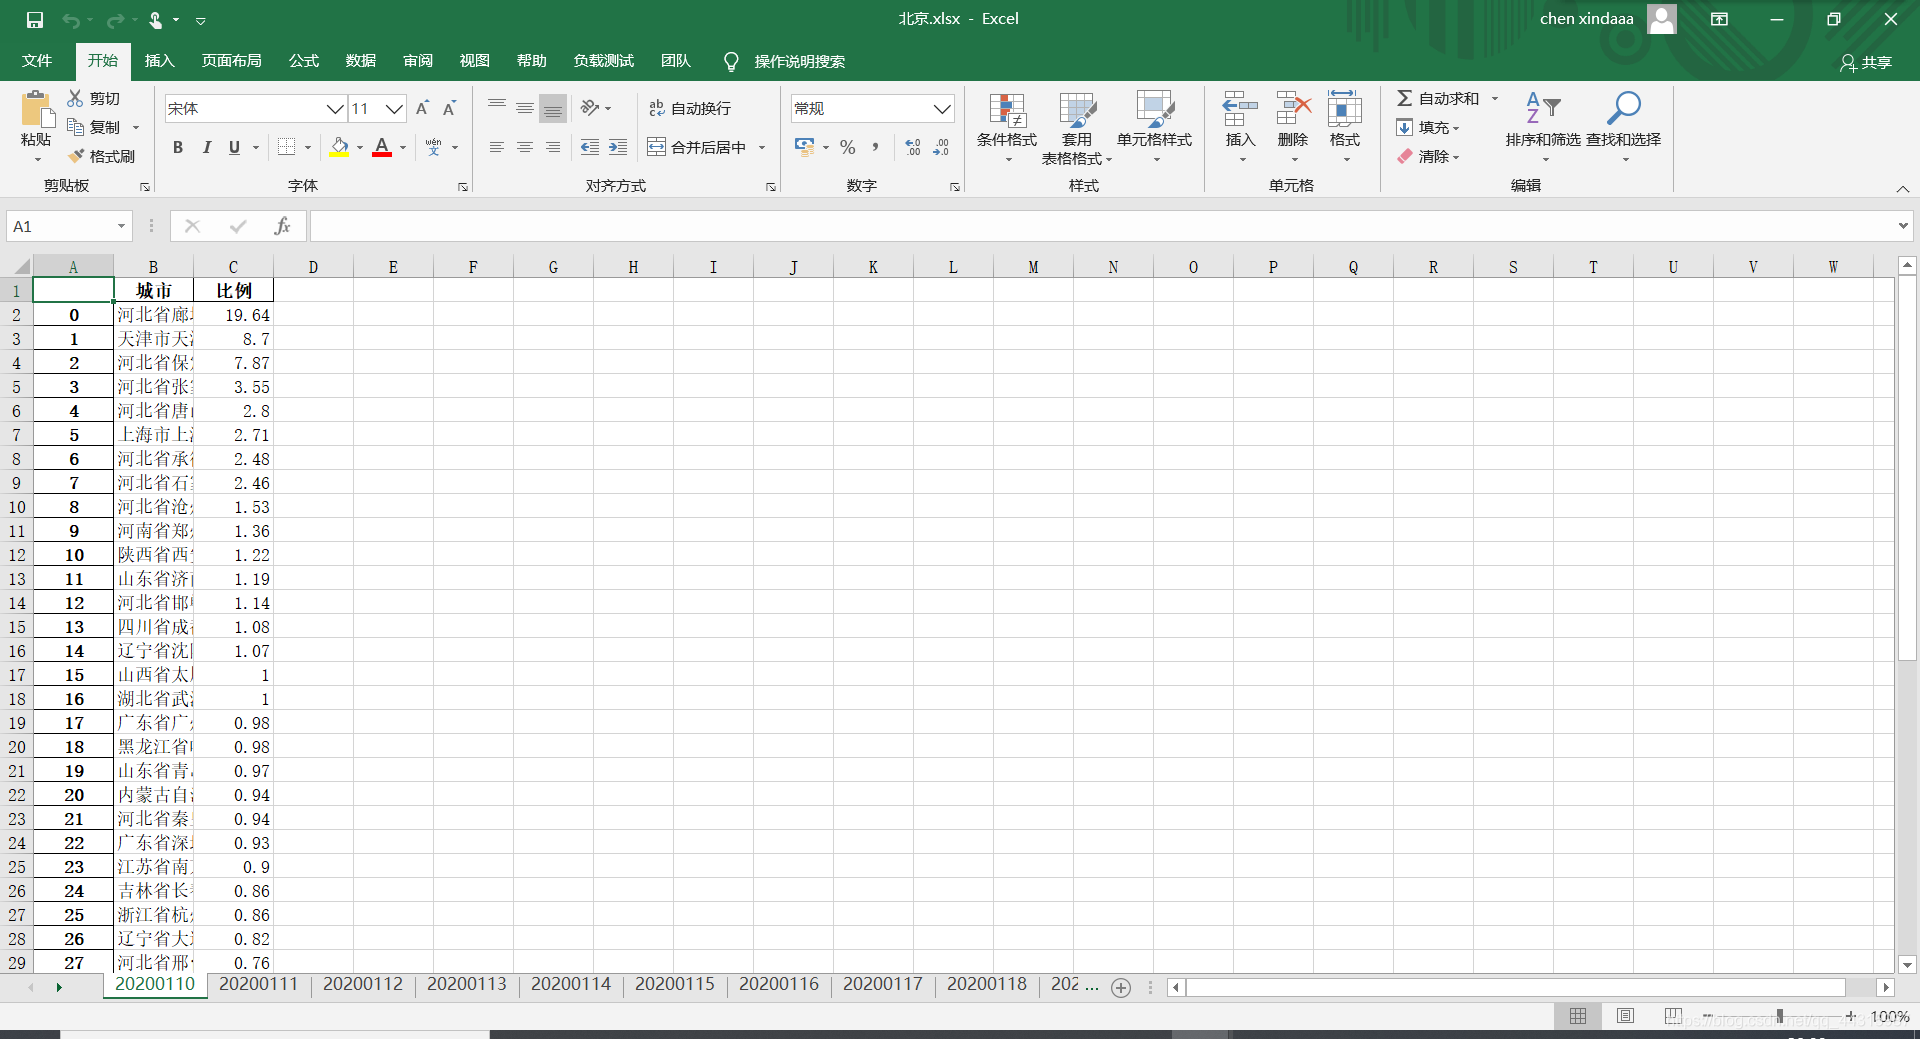This screenshot has width=1920, height=1039.
Task: Apply comma style number format
Action: [875, 147]
